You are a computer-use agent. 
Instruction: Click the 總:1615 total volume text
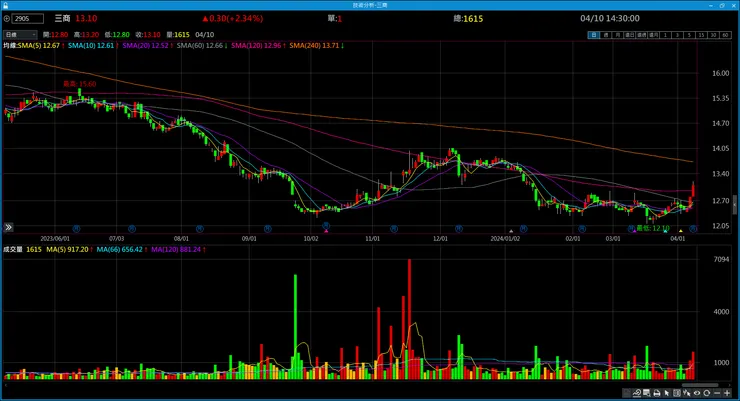point(468,18)
